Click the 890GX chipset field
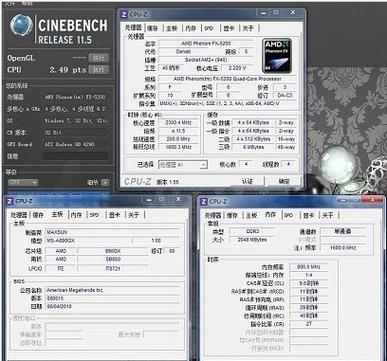 click(x=113, y=251)
